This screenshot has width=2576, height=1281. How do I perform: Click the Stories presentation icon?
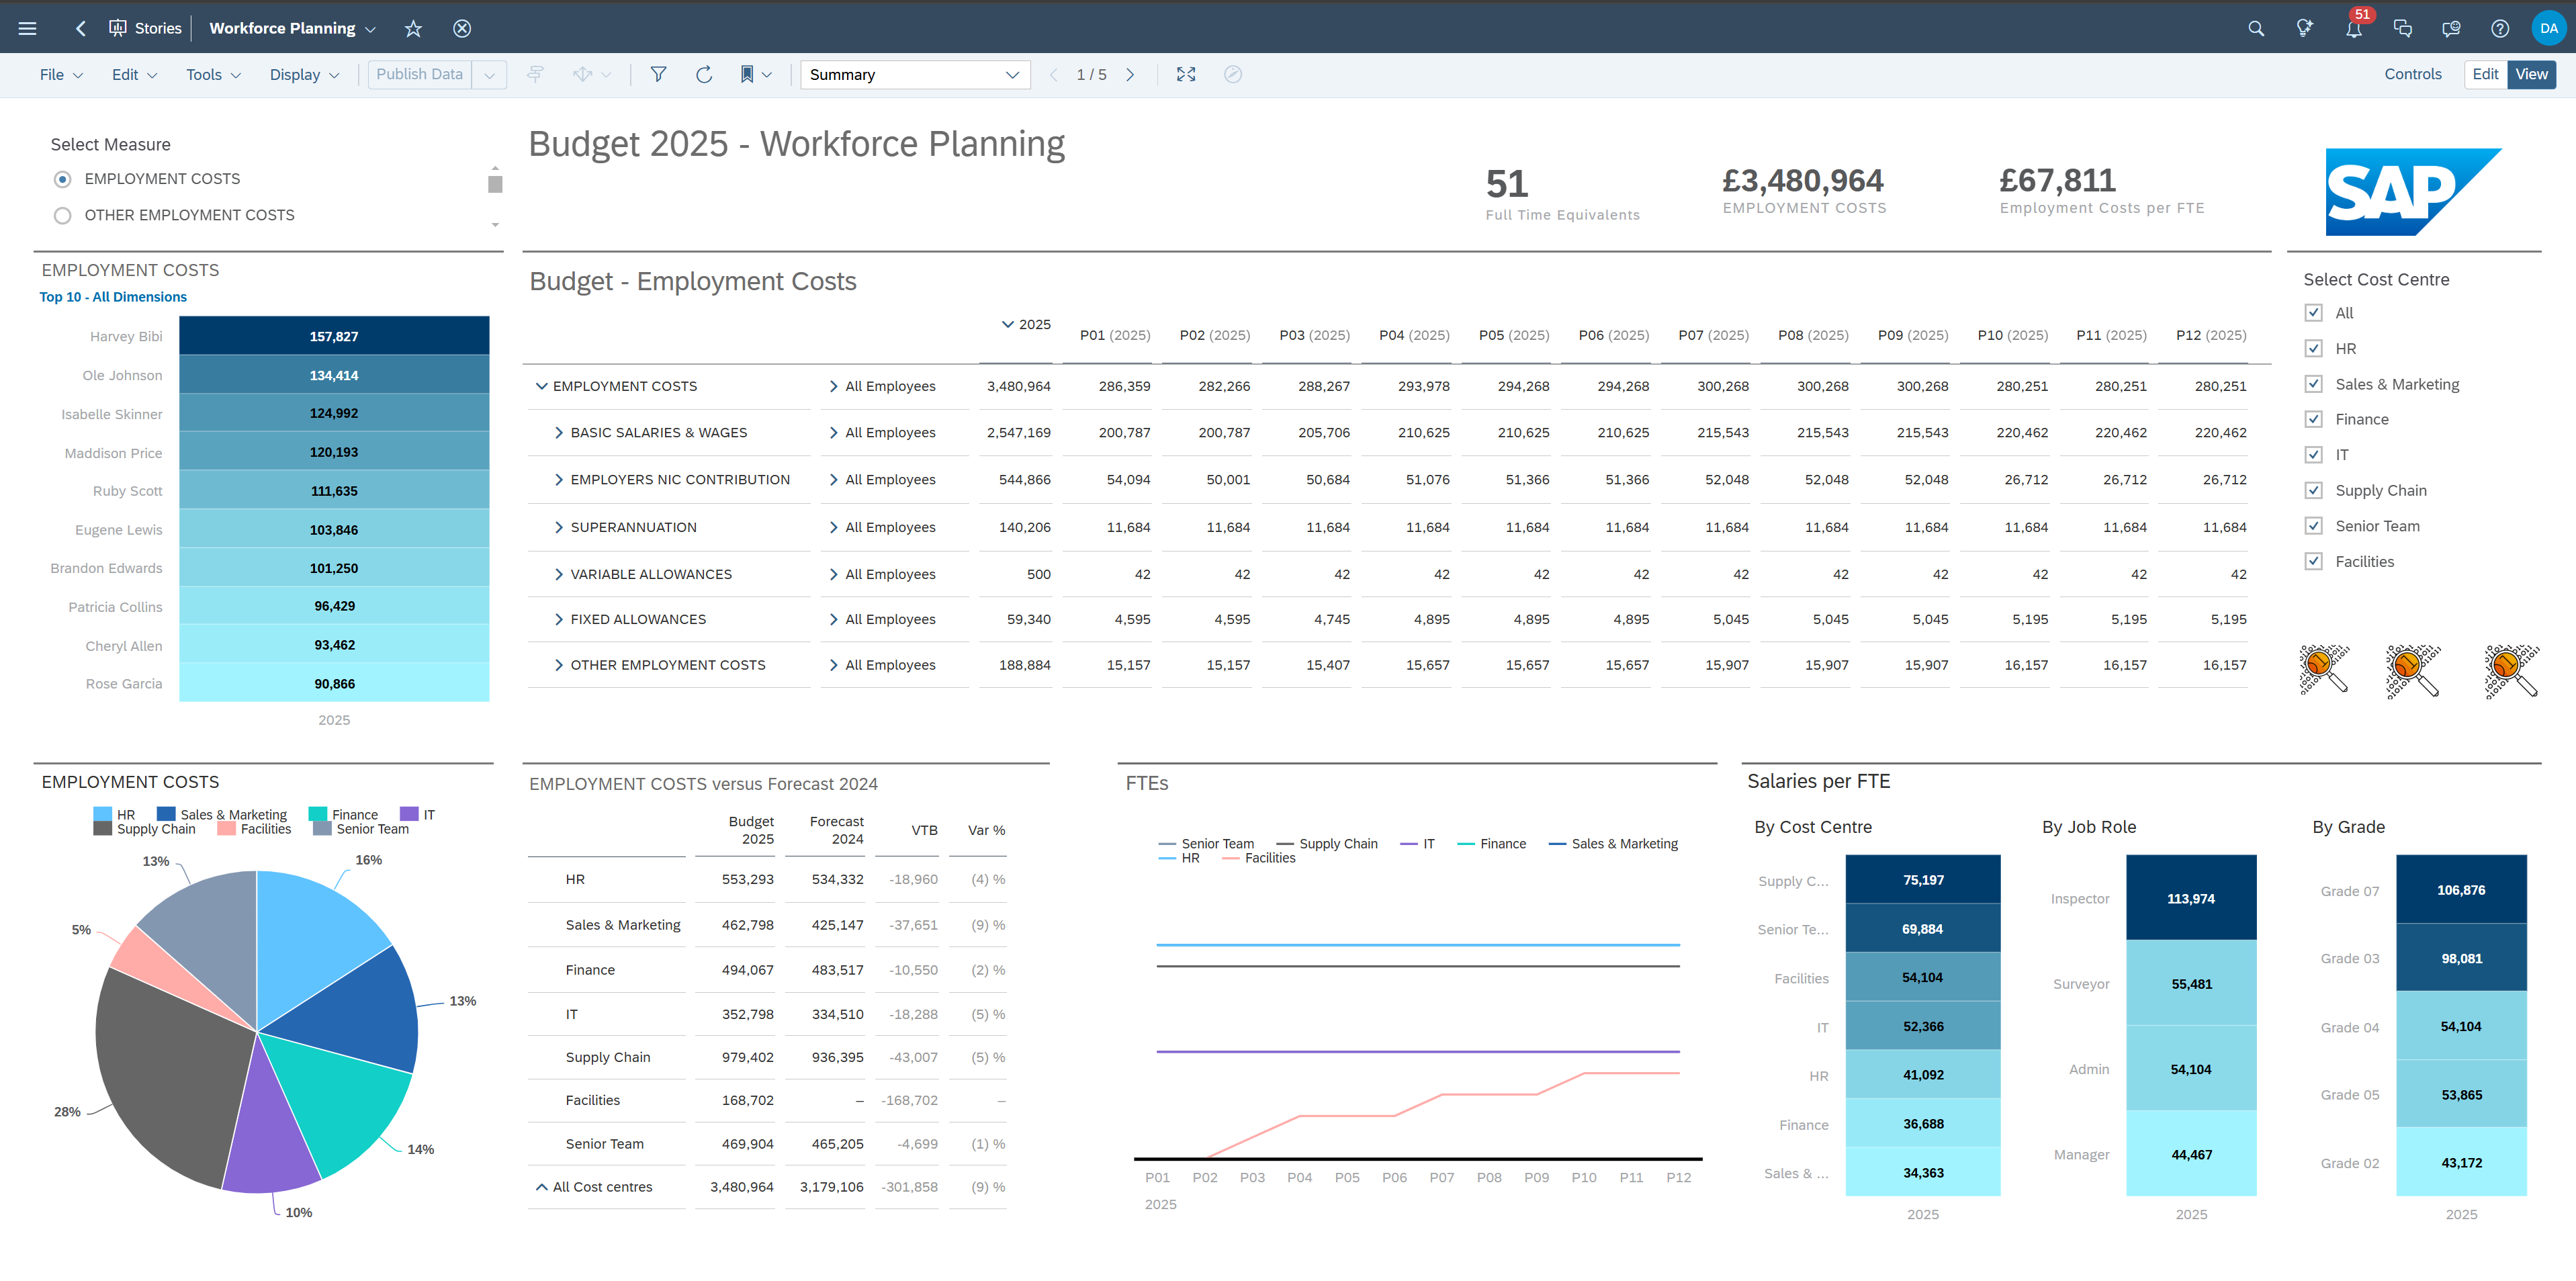(x=118, y=28)
